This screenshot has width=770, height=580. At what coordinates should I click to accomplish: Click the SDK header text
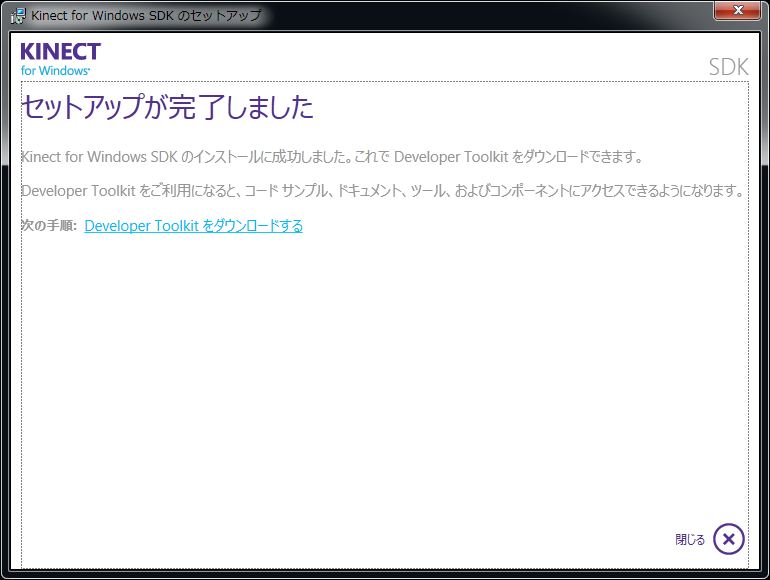(x=728, y=67)
